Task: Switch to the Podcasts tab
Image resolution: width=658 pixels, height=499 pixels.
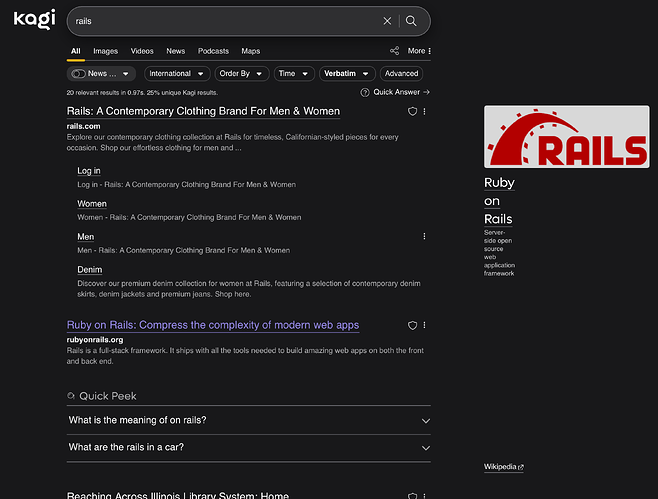Action: 213,51
